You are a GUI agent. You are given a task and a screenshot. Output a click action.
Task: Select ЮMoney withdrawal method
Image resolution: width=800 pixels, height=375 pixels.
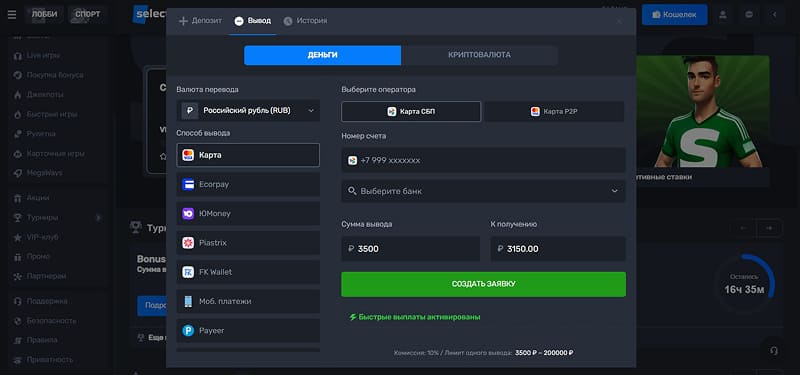(x=248, y=213)
